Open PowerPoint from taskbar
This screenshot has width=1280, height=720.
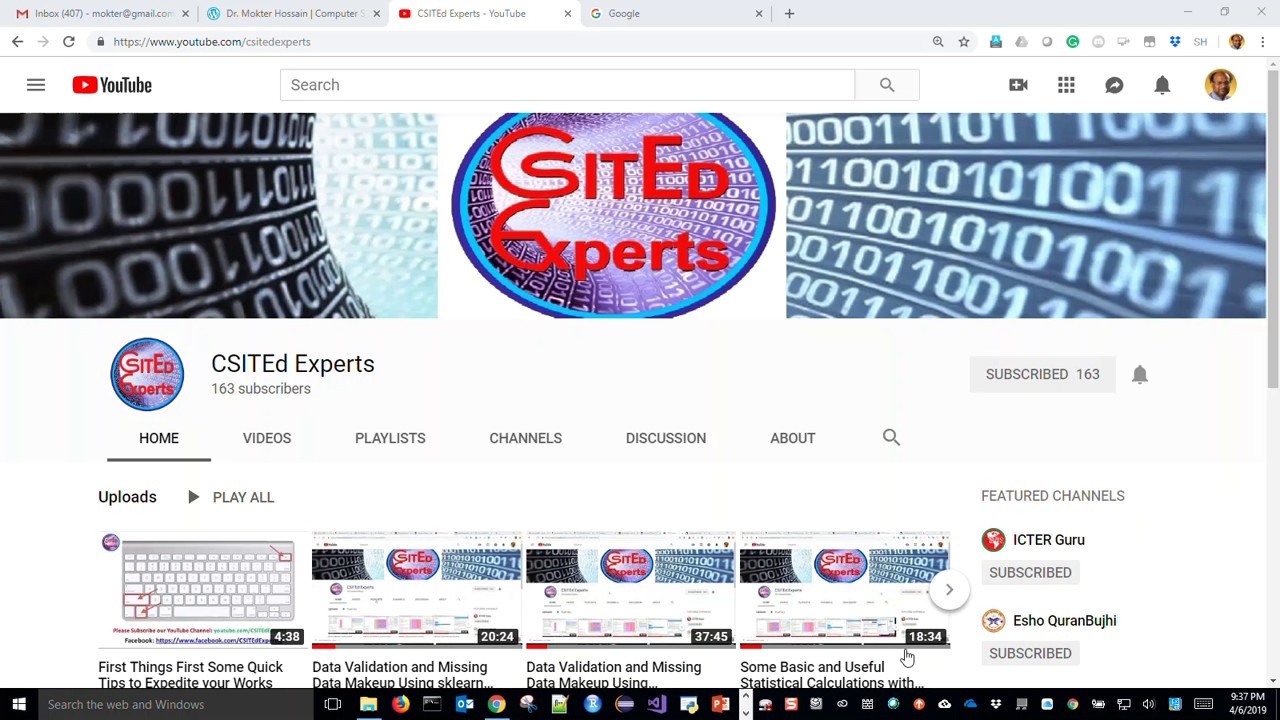click(720, 704)
